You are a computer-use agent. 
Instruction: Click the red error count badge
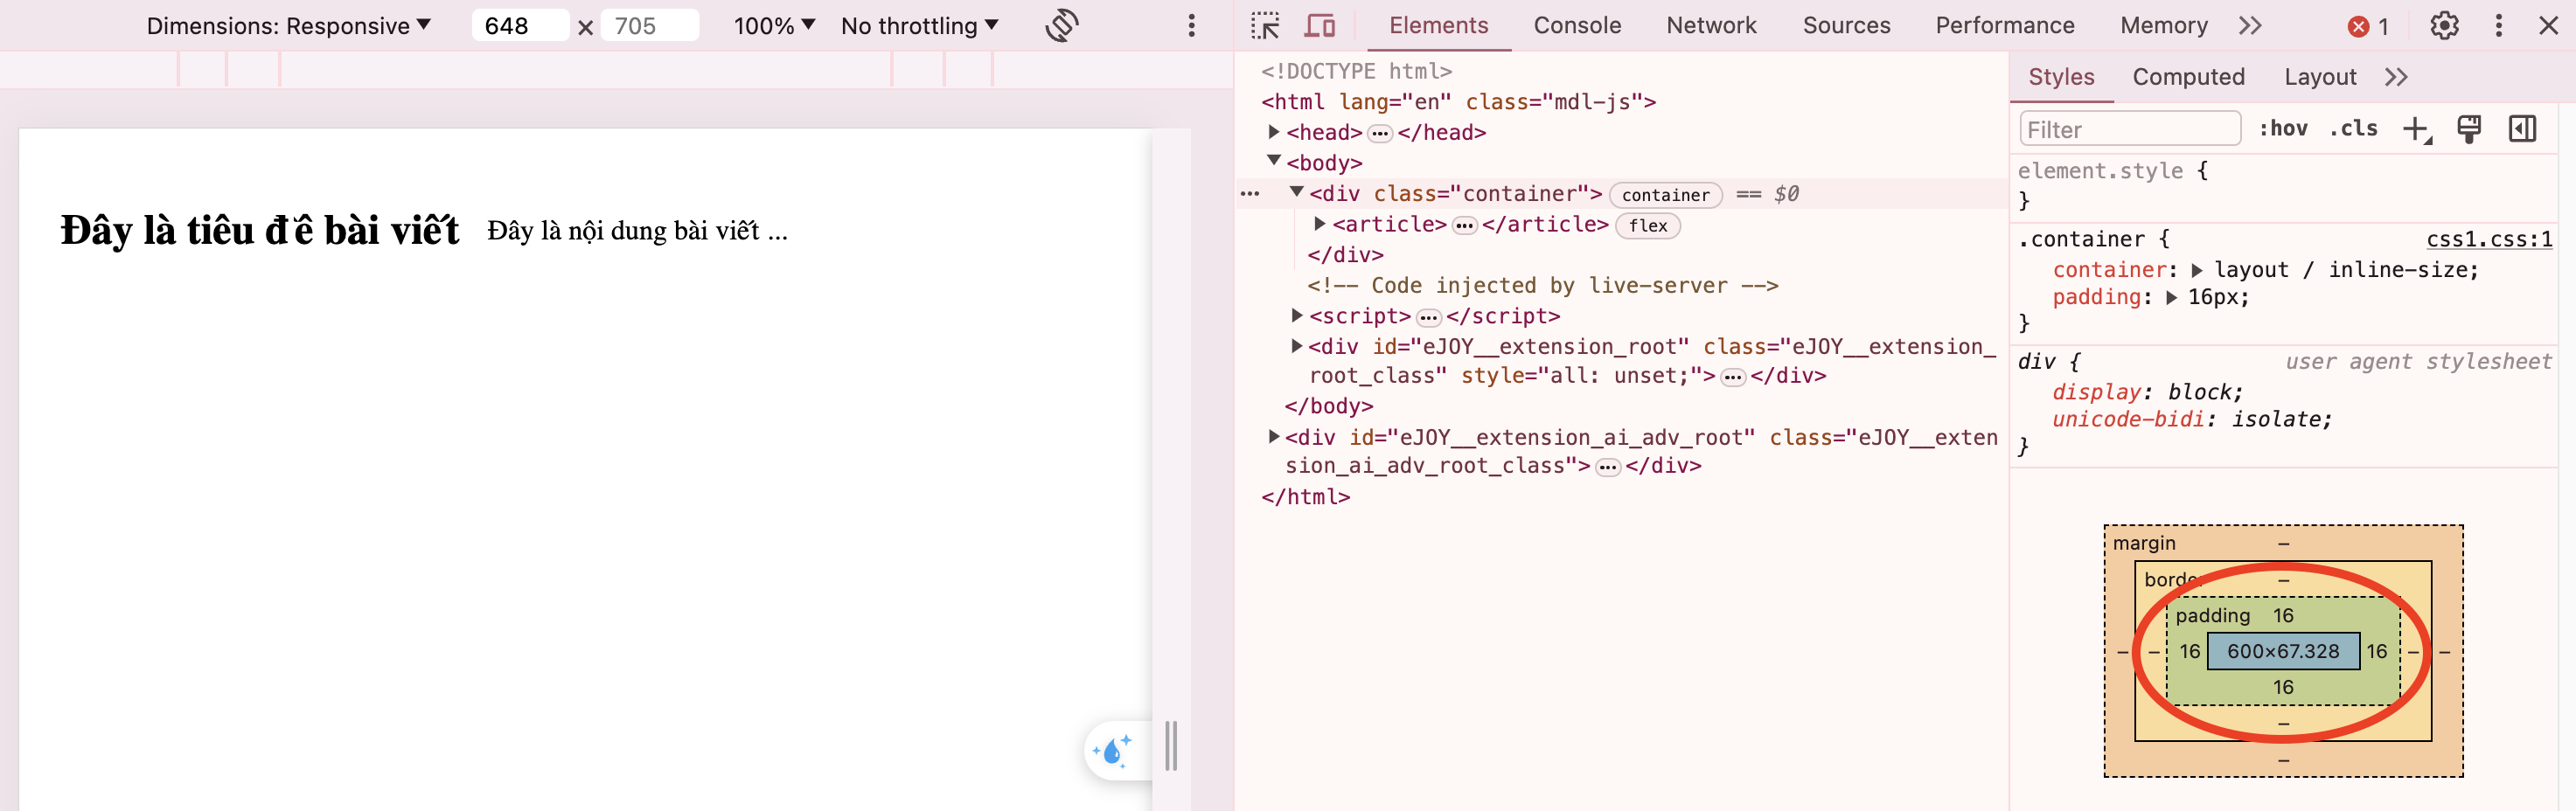pos(2369,27)
